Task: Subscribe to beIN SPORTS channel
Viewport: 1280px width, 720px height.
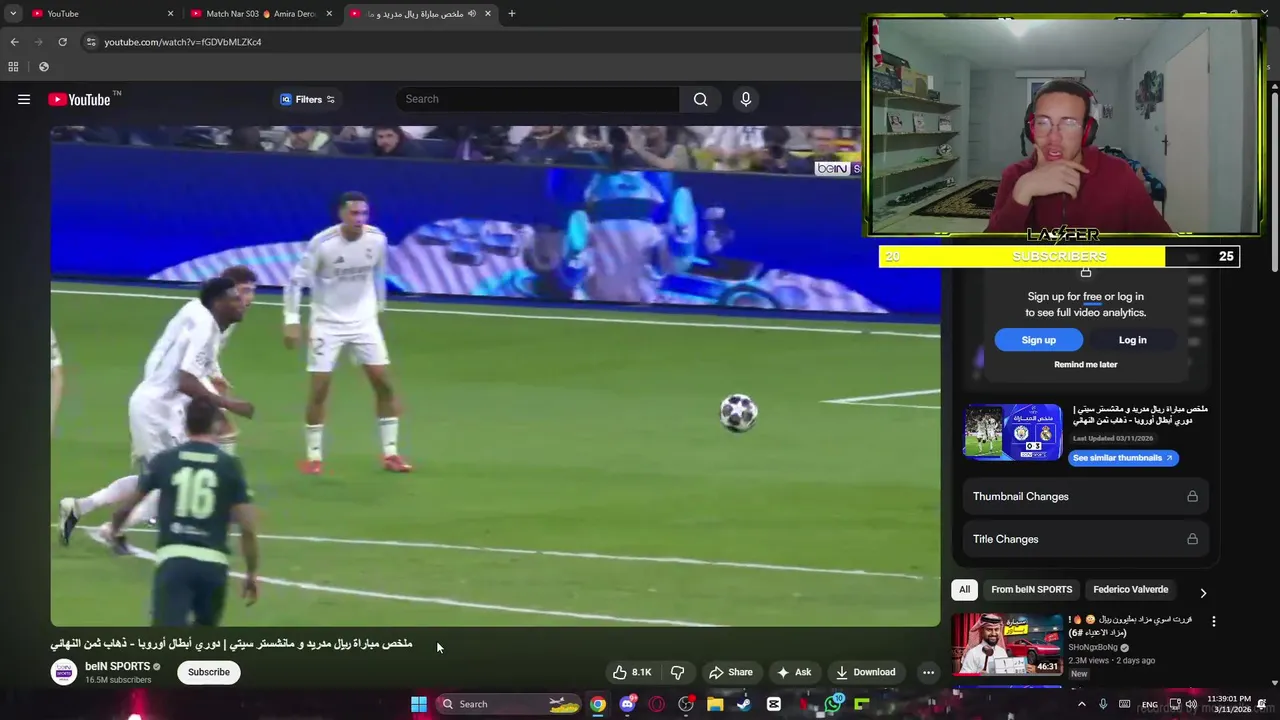Action: click(x=209, y=672)
